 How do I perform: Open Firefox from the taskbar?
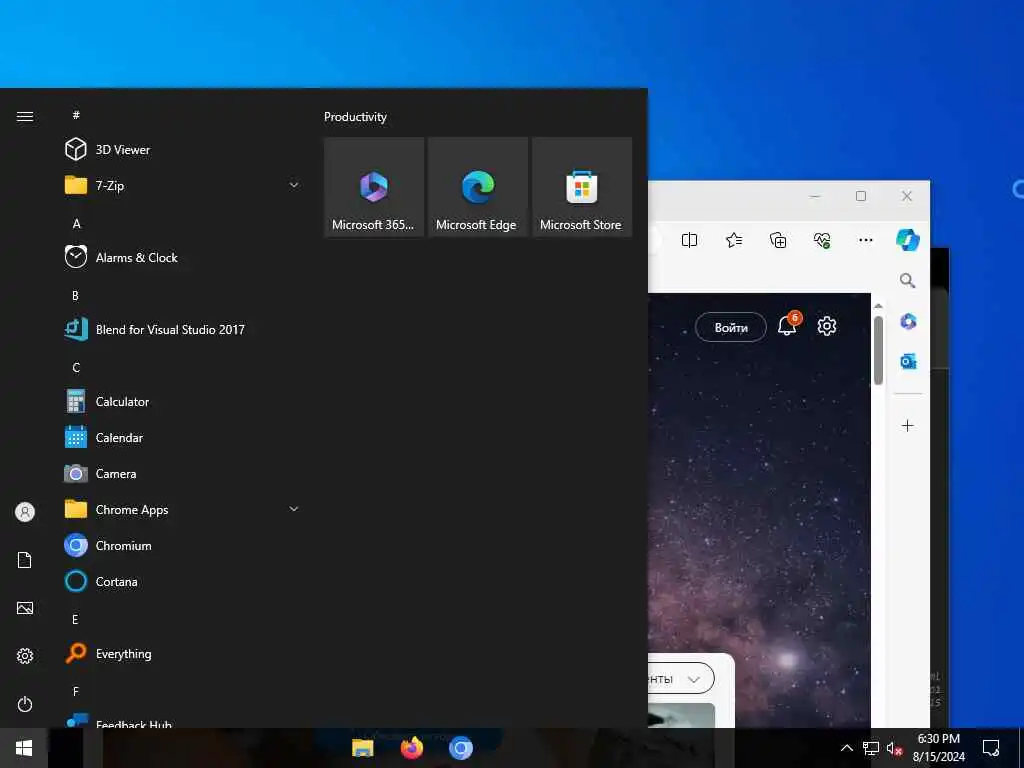(x=411, y=748)
